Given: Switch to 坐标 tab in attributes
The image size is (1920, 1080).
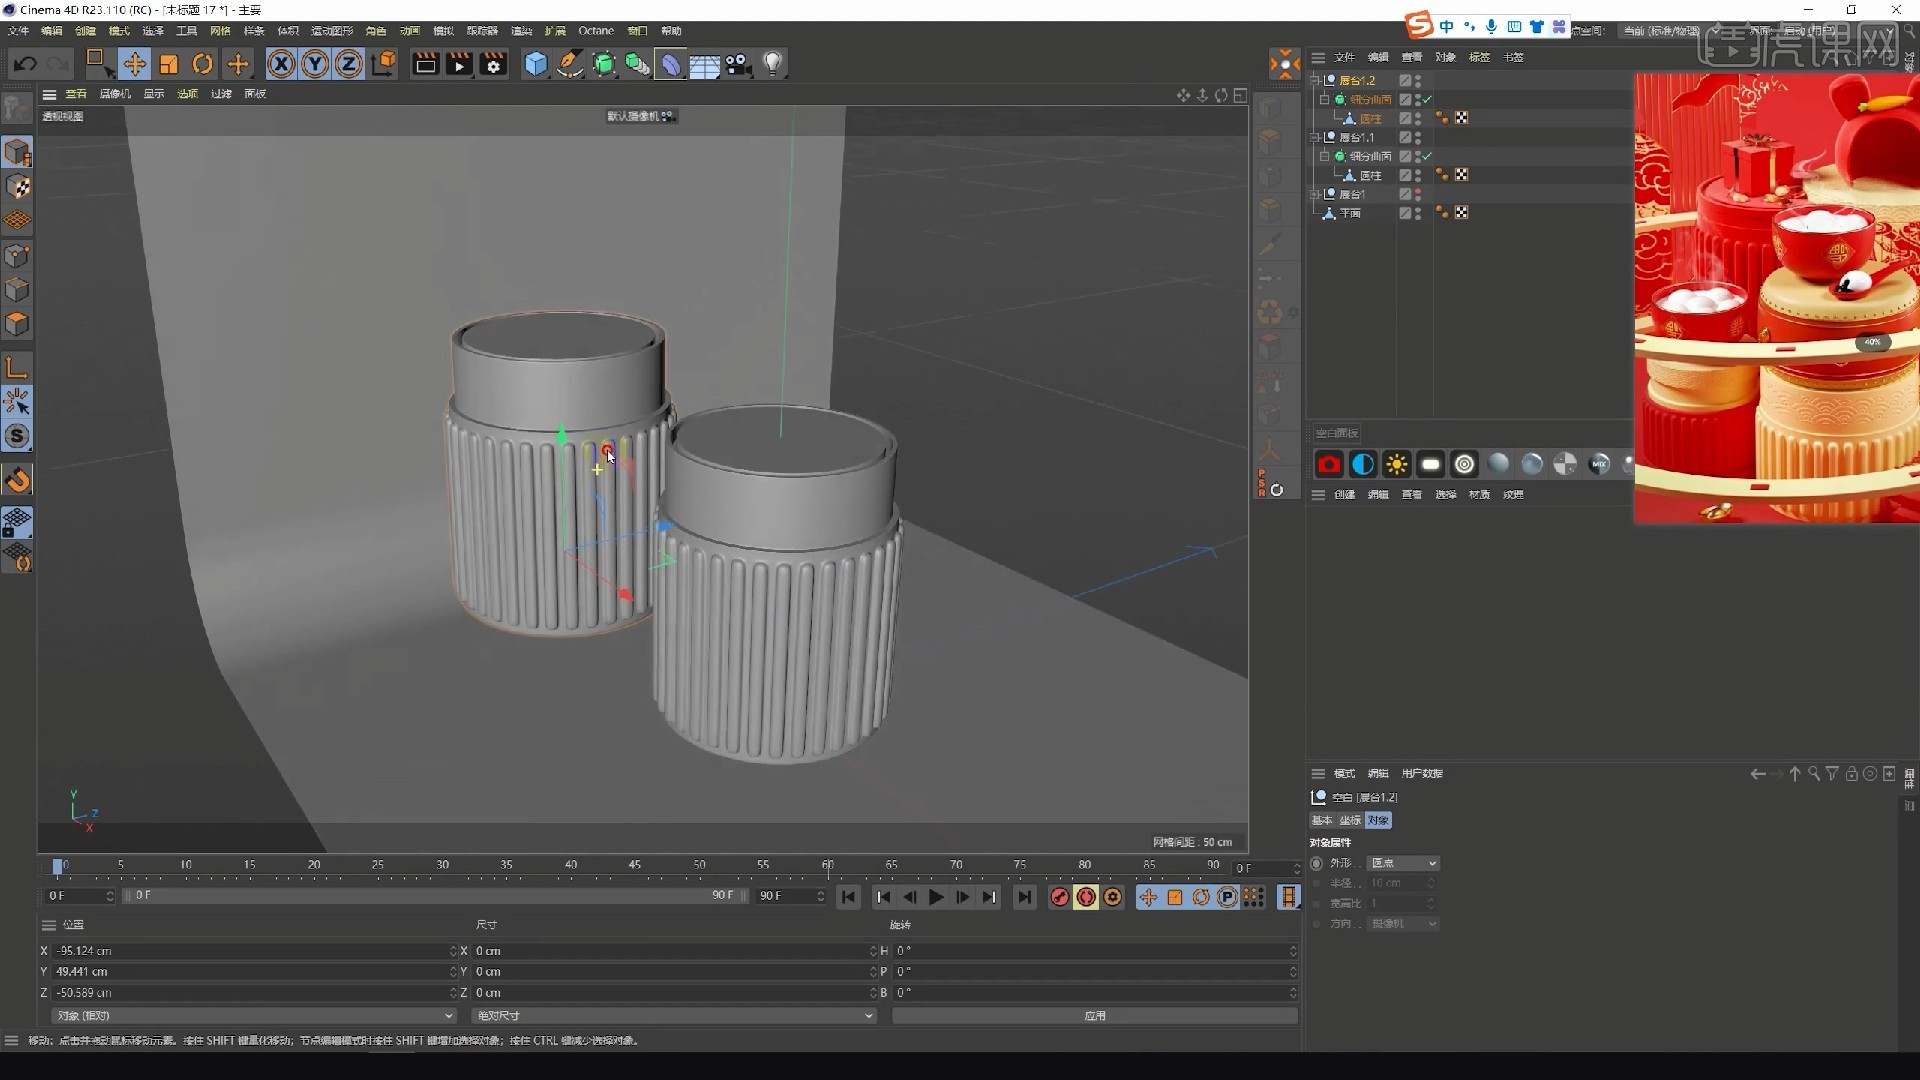Looking at the screenshot, I should click(1350, 820).
